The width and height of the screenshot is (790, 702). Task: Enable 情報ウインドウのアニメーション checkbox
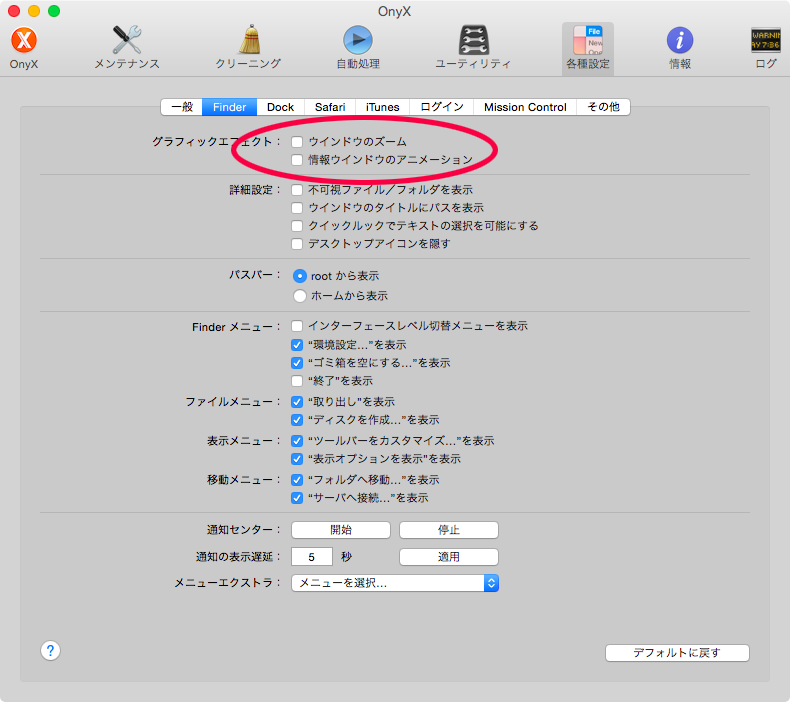297,160
